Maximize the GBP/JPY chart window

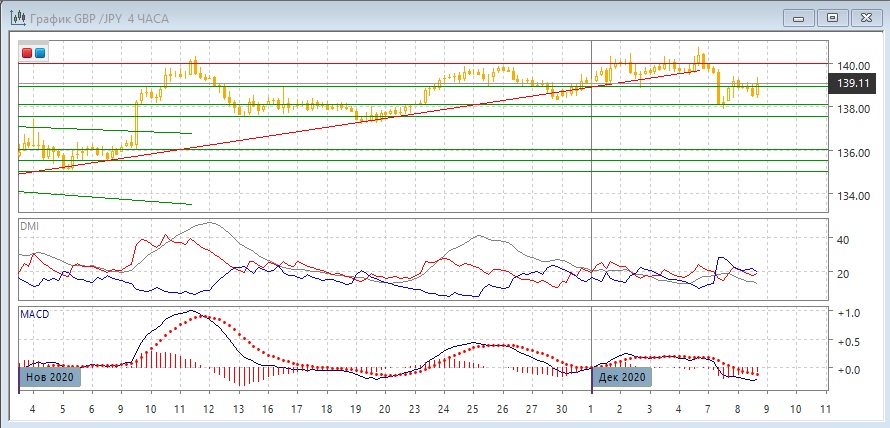click(831, 17)
